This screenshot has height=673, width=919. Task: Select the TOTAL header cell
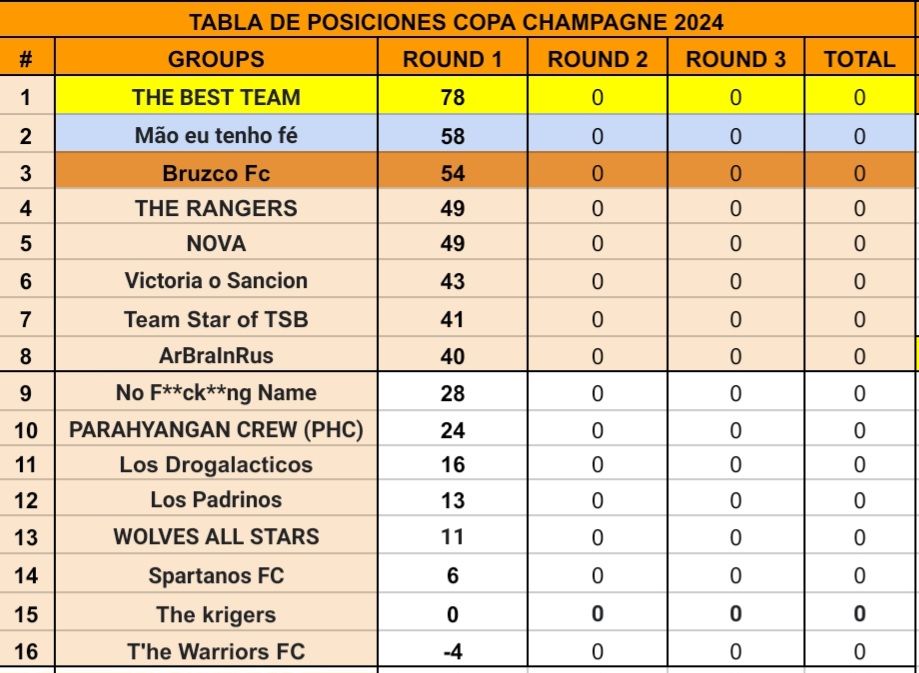click(x=859, y=58)
